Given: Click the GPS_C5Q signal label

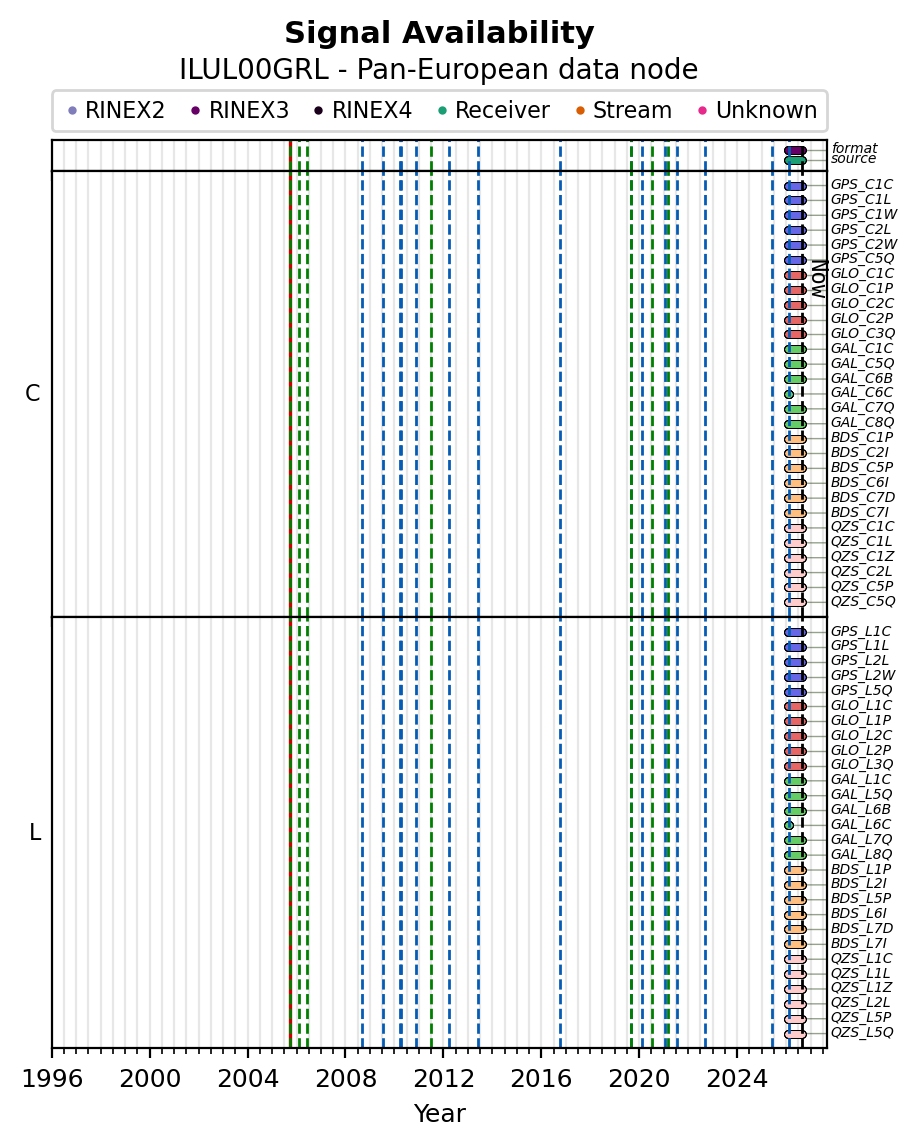Looking at the screenshot, I should (862, 258).
